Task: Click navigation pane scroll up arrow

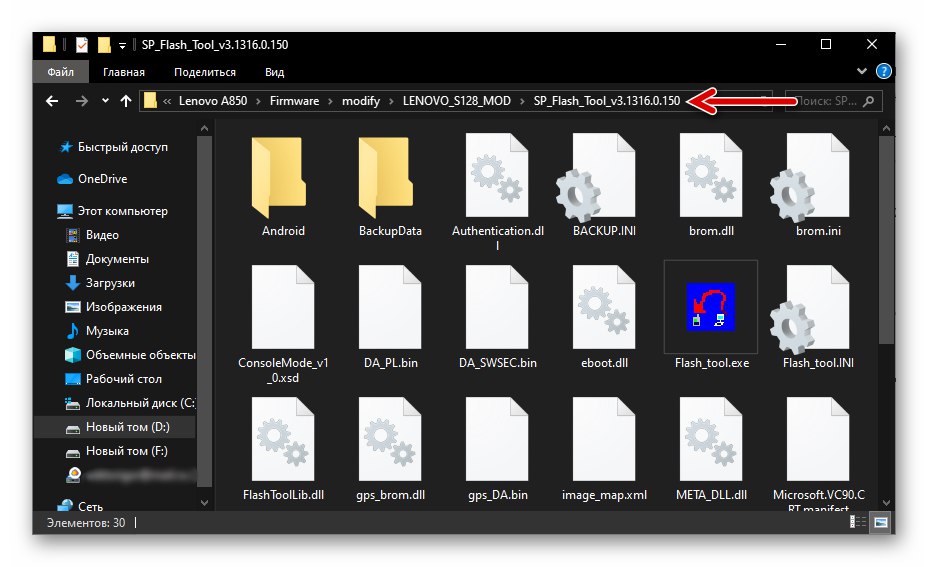Action: click(204, 128)
